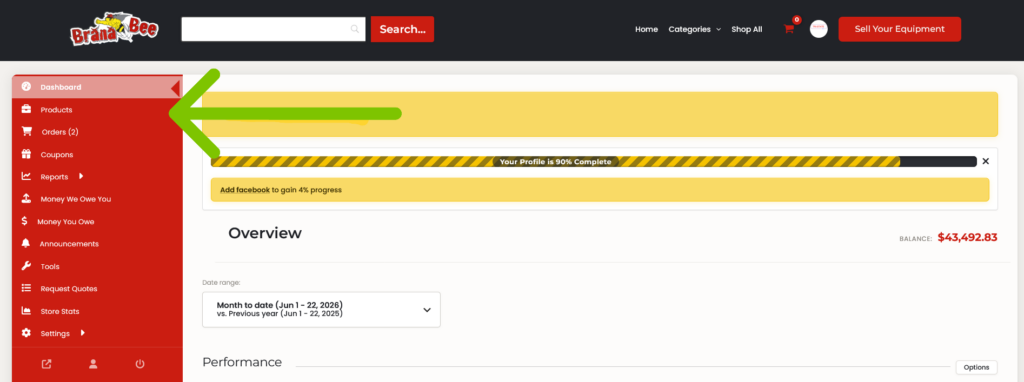The image size is (1024, 382).
Task: Open the shopping cart icon
Action: coord(789,29)
